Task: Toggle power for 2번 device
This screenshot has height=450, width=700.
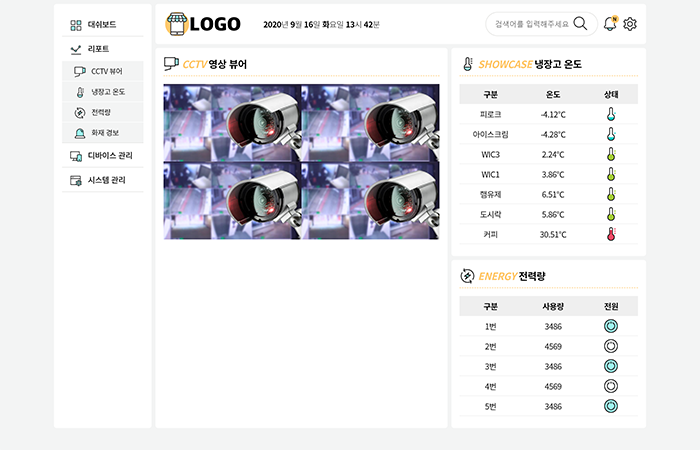Action: [x=611, y=346]
